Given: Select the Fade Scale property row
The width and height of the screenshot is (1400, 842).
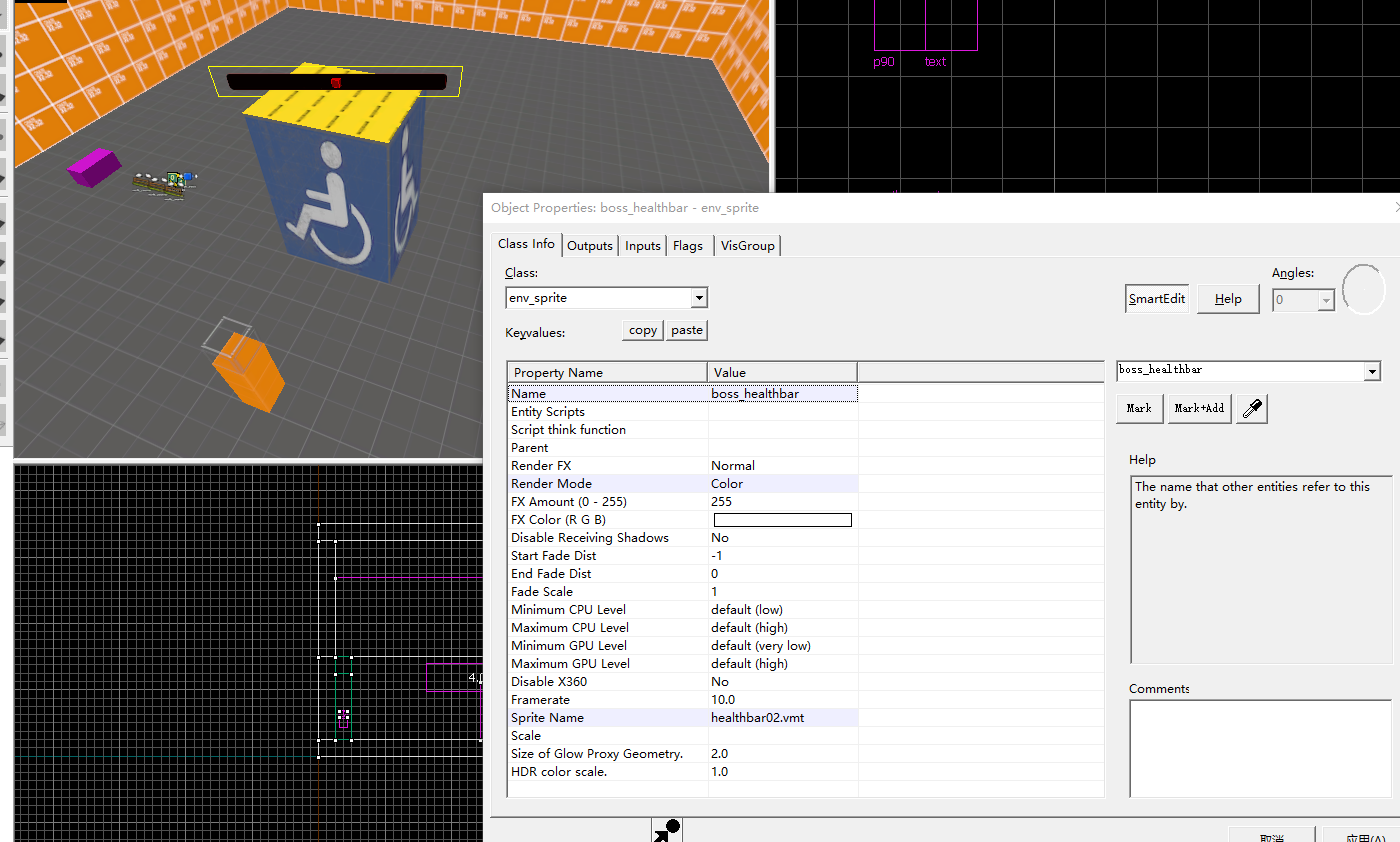Looking at the screenshot, I should 683,592.
